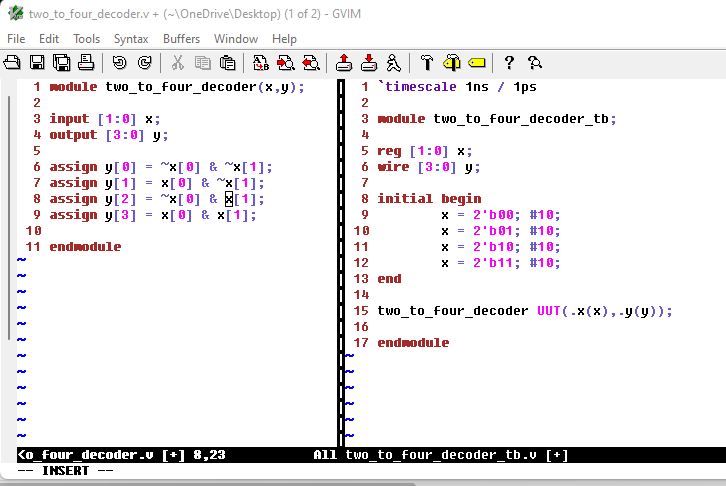Redo the change via toolbar icon
Viewport: 726px width, 486px height.
144,63
